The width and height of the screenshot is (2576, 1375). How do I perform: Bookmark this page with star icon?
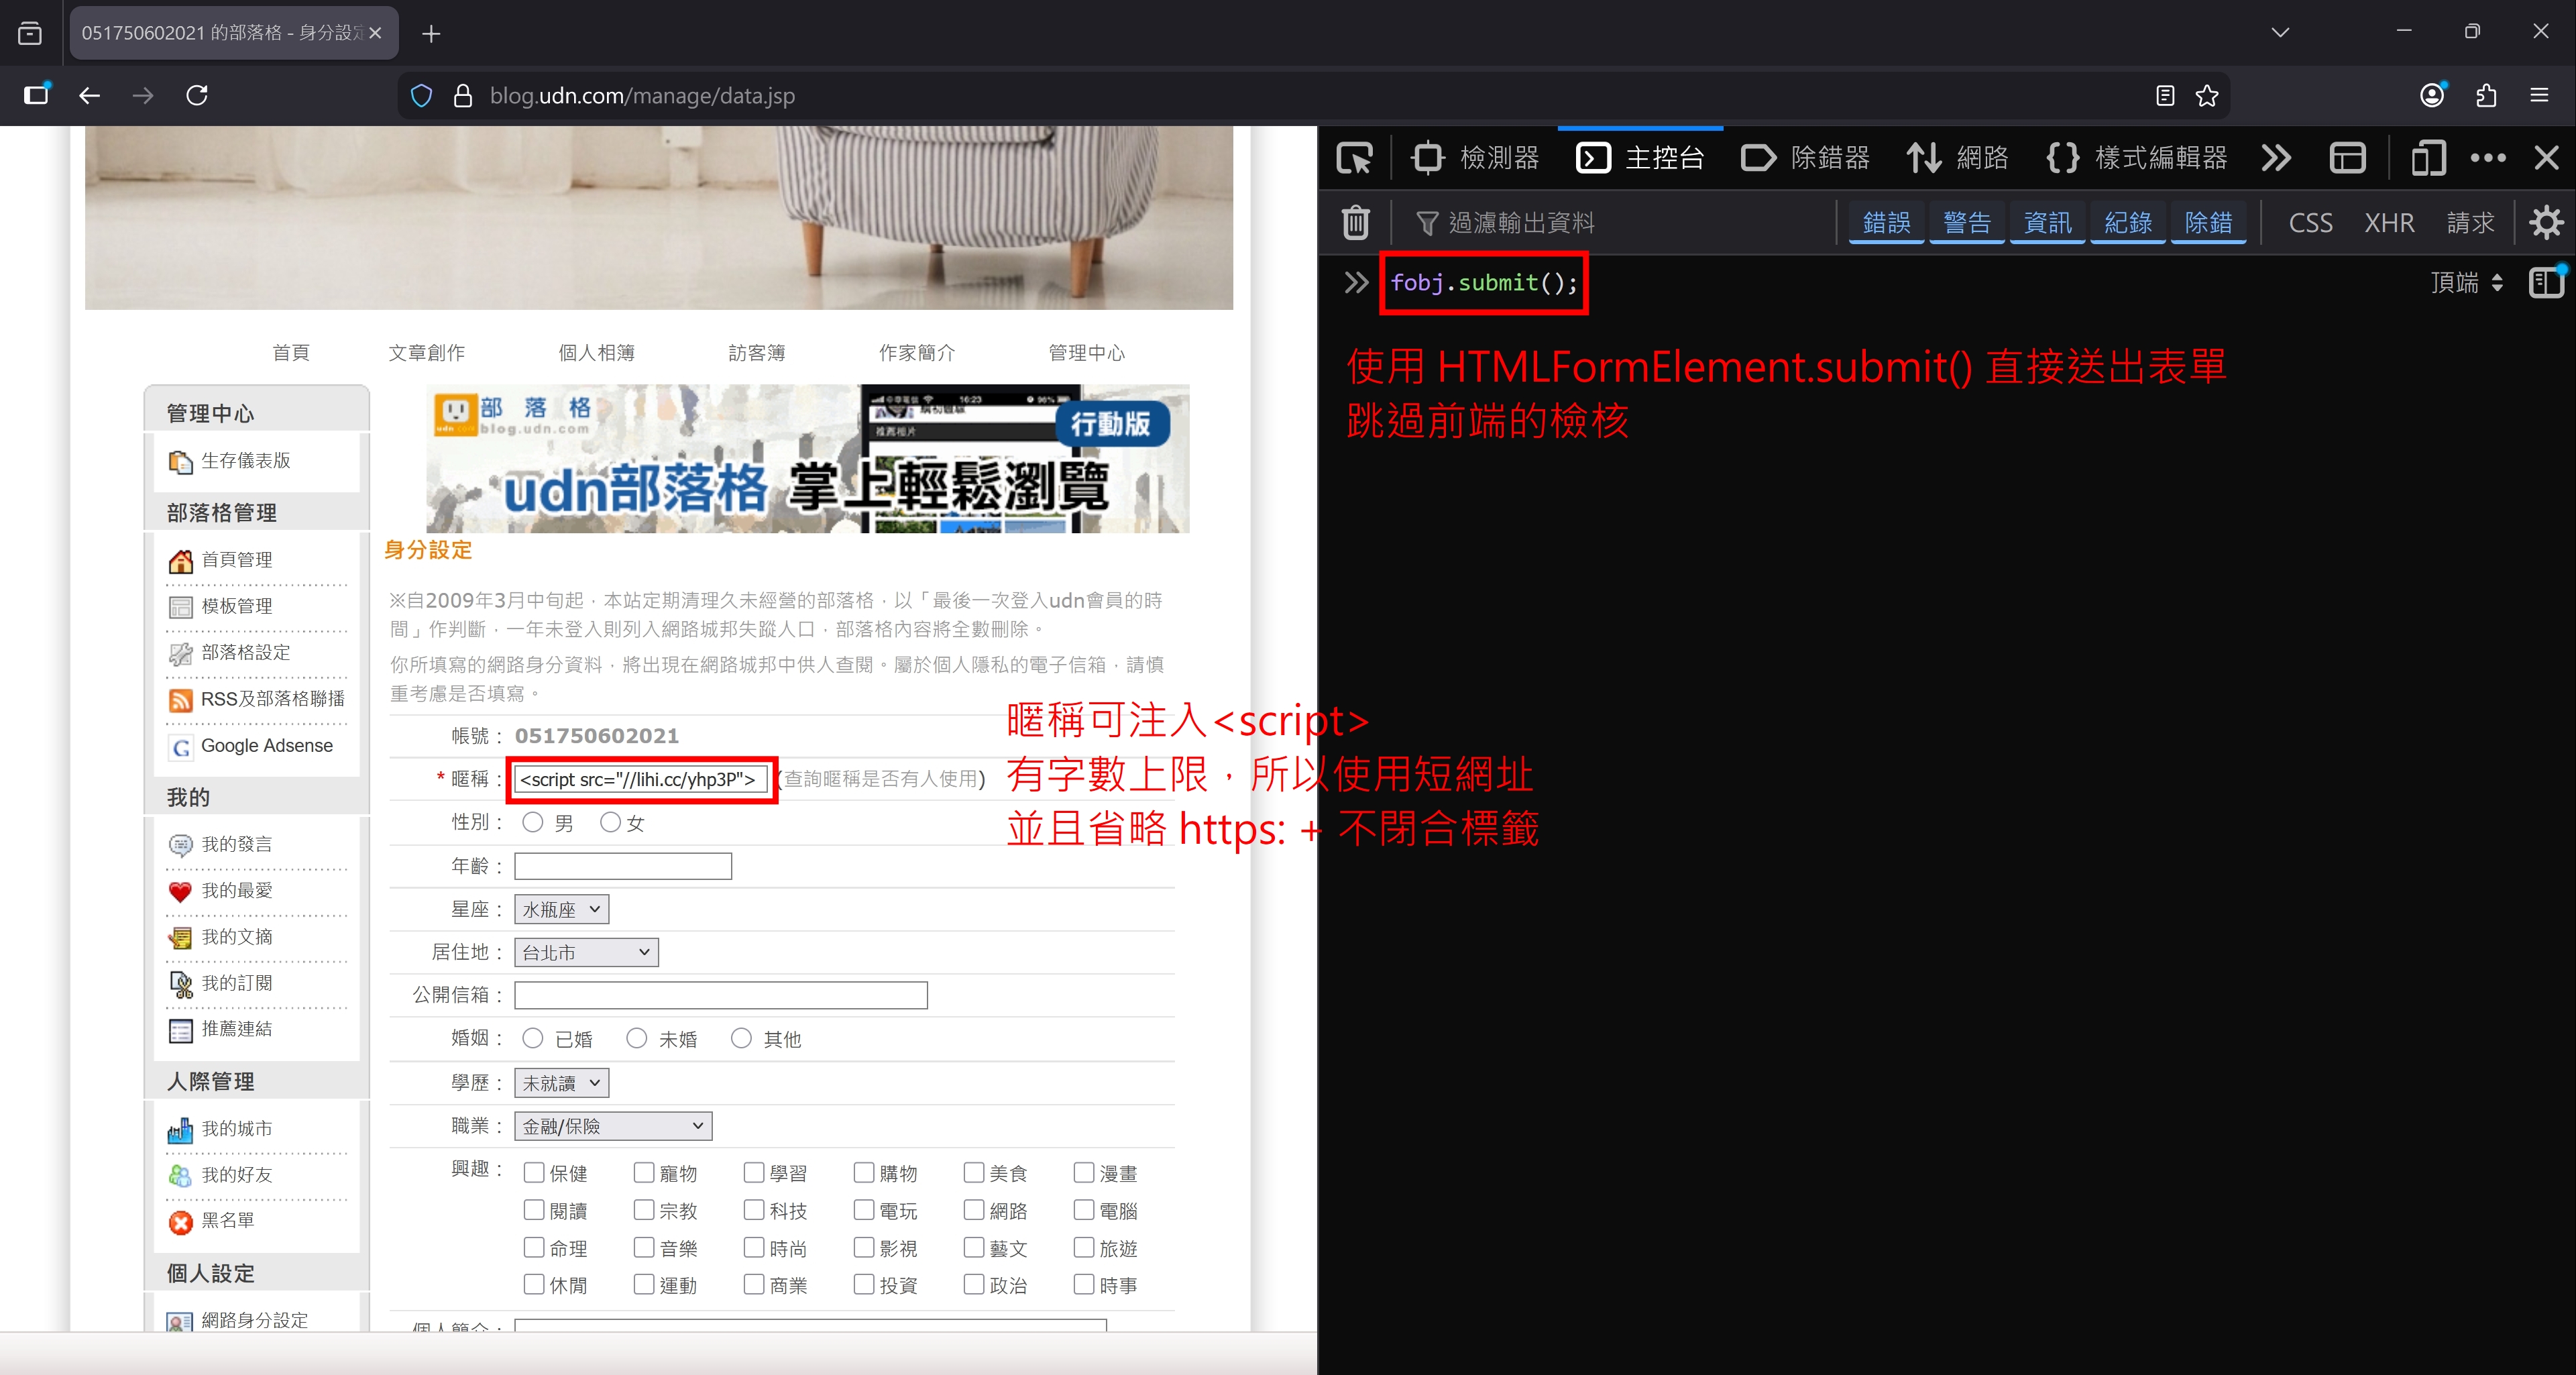click(x=2207, y=96)
